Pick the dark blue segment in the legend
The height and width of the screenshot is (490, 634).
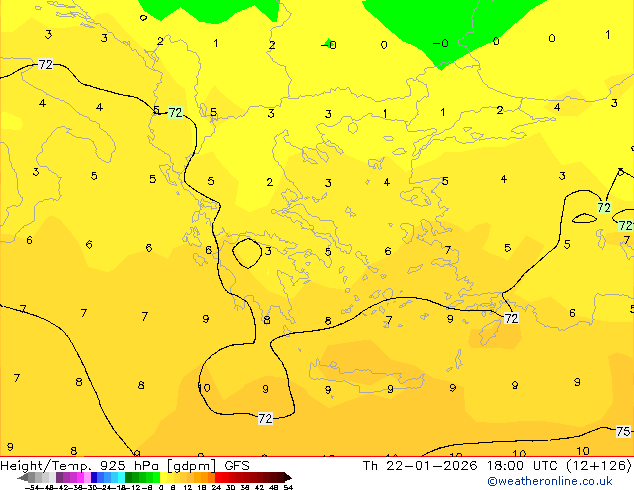[94, 477]
